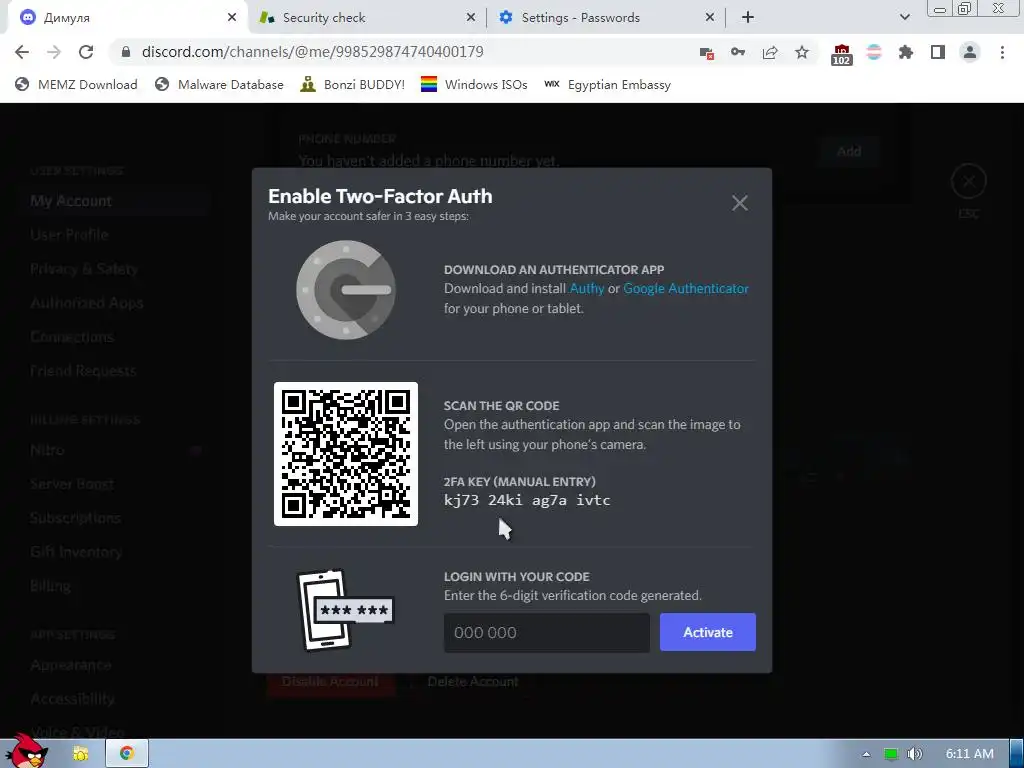Click the Angry Birds start button
The width and height of the screenshot is (1024, 768).
pyautogui.click(x=28, y=751)
